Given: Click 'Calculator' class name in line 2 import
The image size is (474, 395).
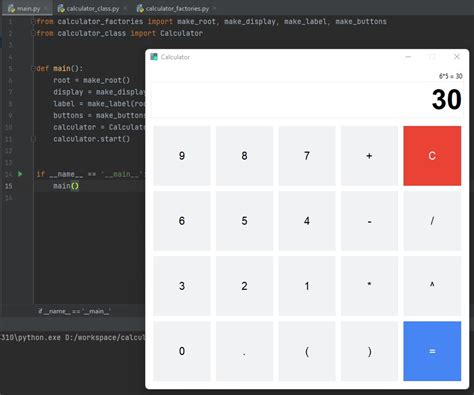Looking at the screenshot, I should point(181,33).
